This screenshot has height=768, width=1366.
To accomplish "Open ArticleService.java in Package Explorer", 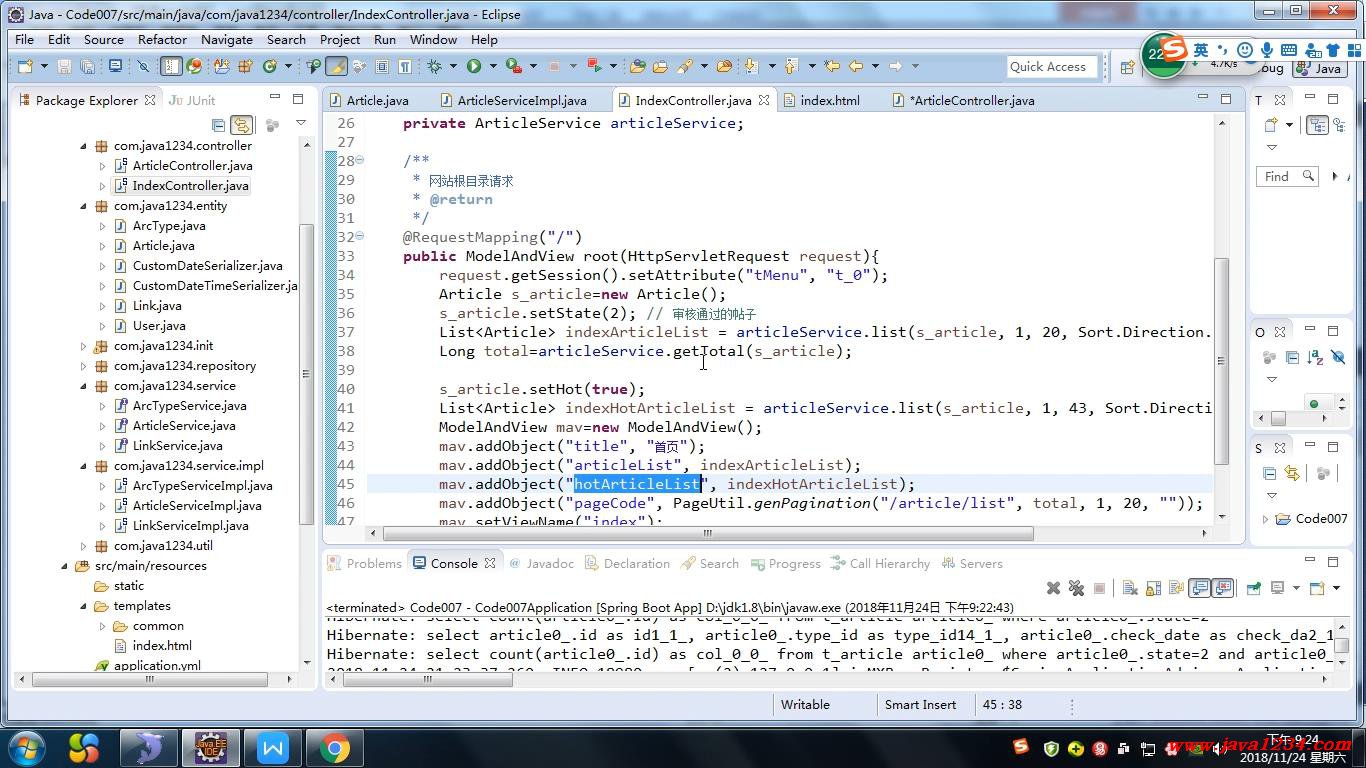I will (184, 426).
